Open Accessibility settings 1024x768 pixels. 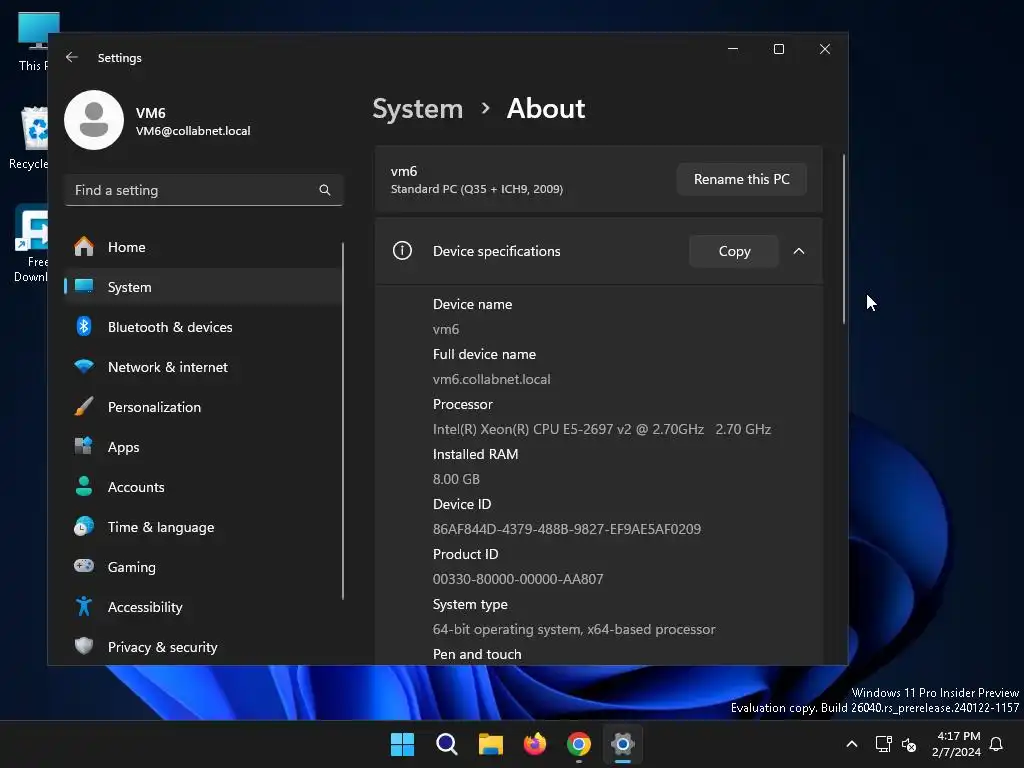(202, 607)
